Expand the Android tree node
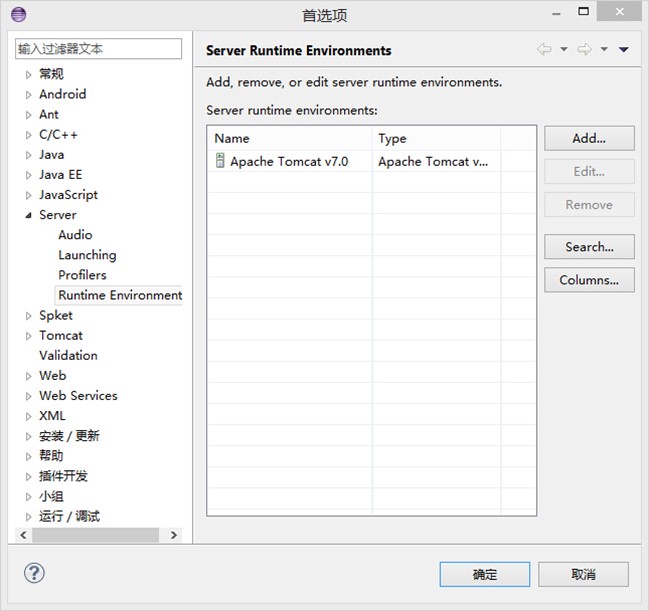649x611 pixels. pyautogui.click(x=28, y=95)
